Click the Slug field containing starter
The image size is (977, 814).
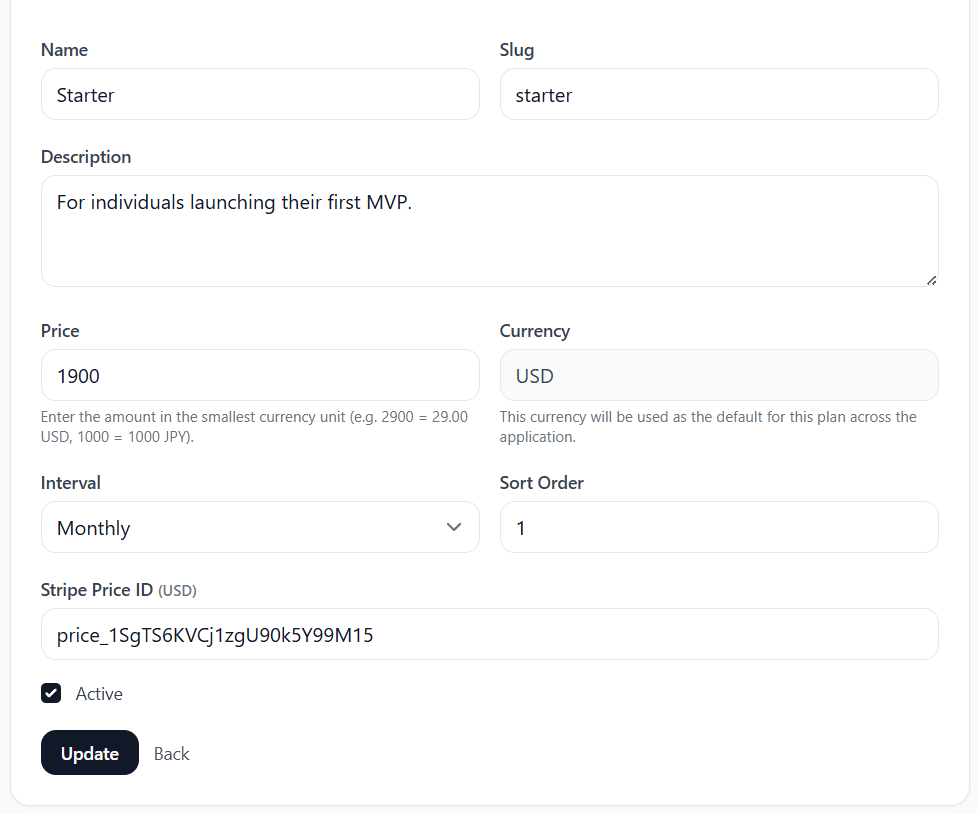click(x=719, y=94)
